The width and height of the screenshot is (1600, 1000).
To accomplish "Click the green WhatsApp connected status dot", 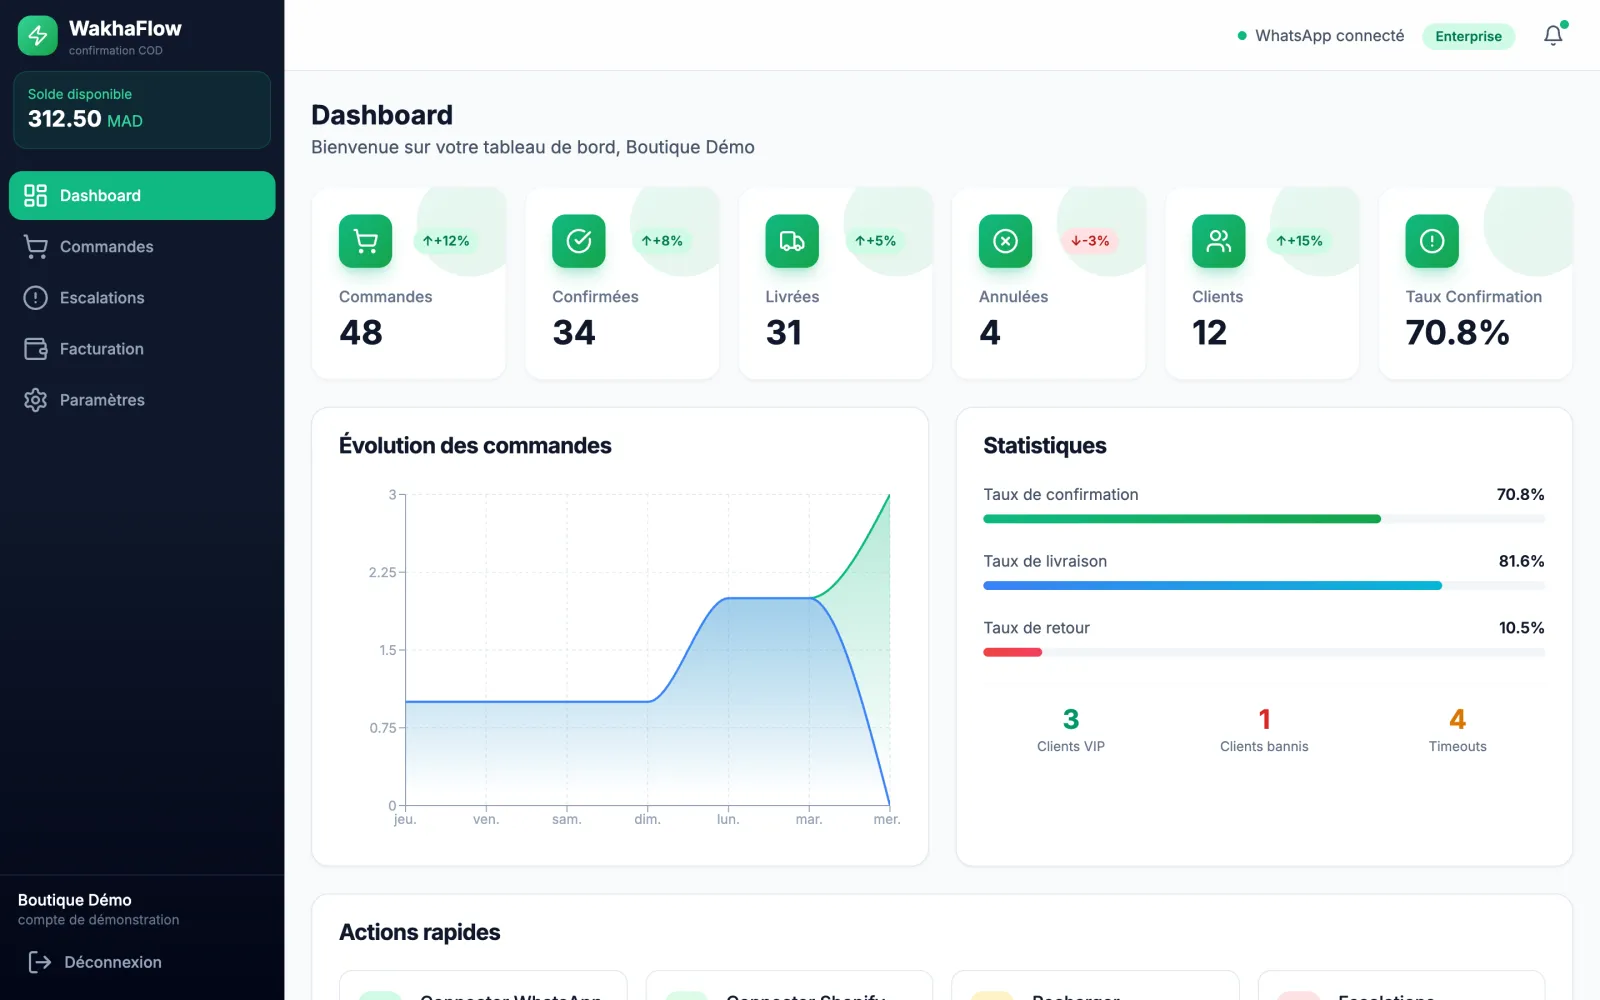I will click(x=1242, y=36).
